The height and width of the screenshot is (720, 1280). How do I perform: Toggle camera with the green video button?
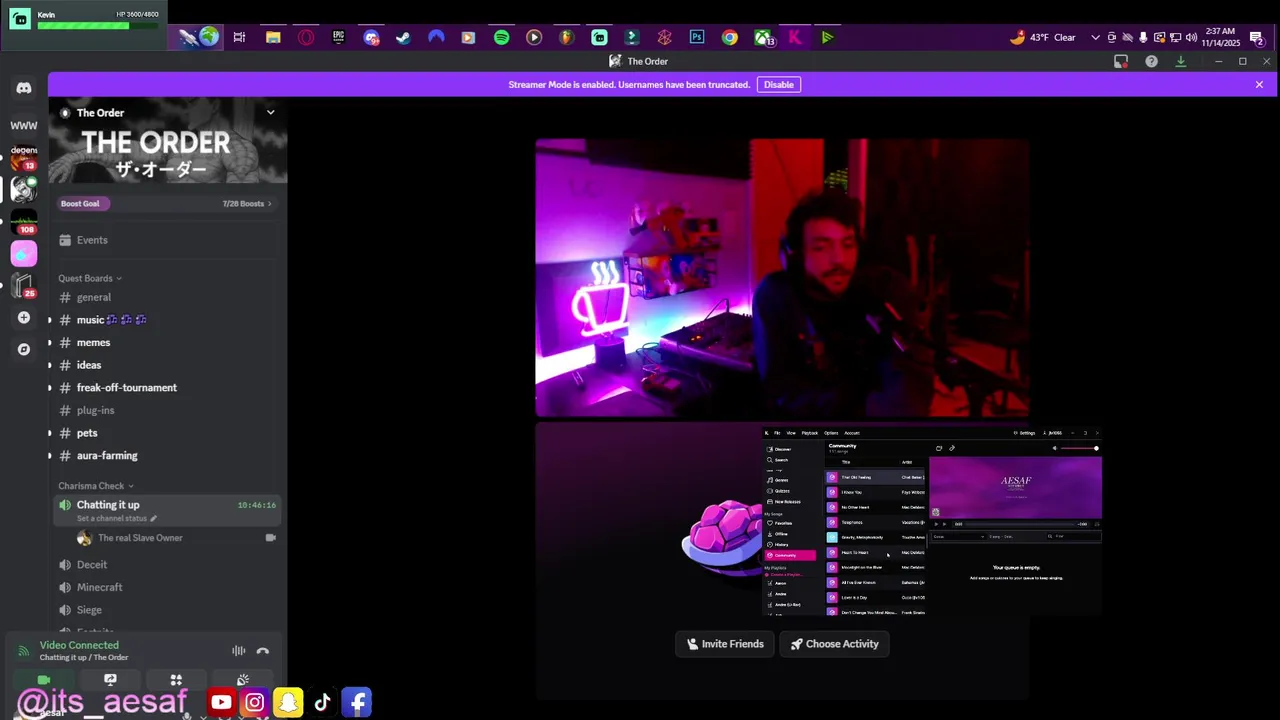click(44, 680)
